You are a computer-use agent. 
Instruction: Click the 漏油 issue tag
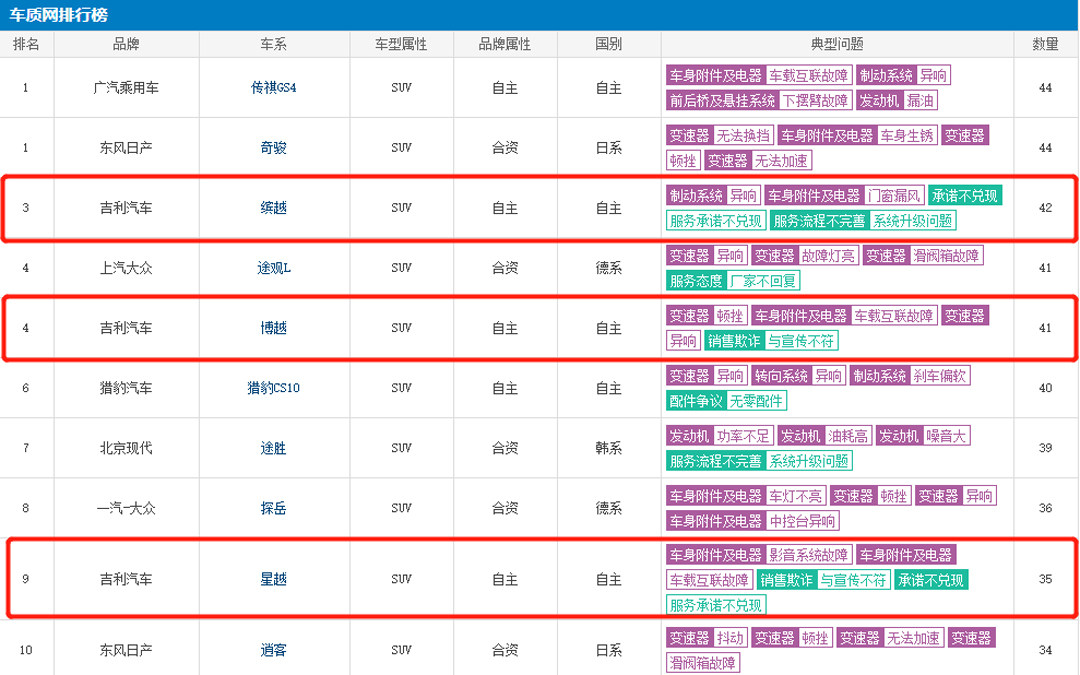click(x=920, y=101)
